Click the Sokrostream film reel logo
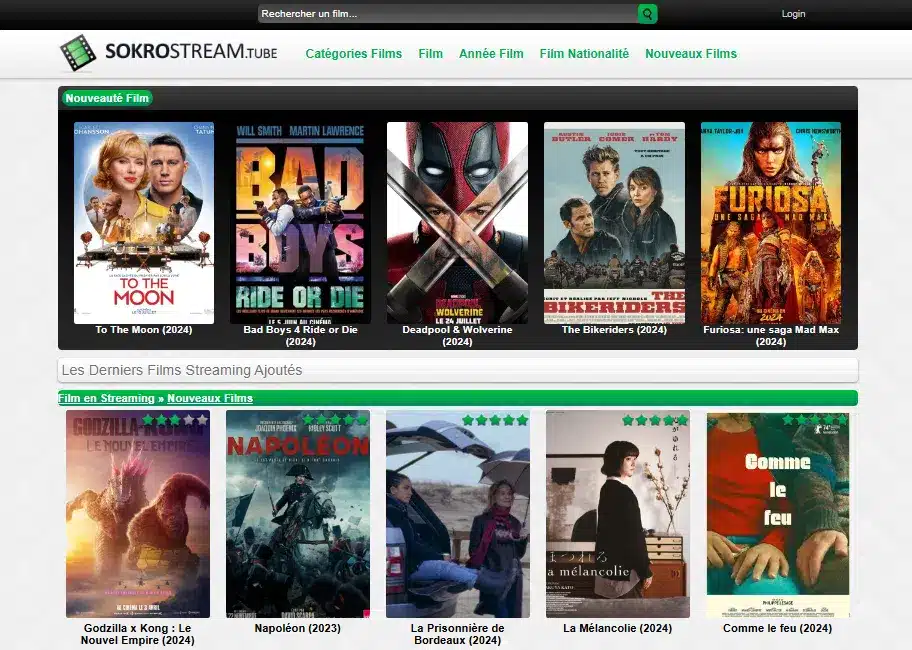Viewport: 912px width, 650px height. coord(78,53)
